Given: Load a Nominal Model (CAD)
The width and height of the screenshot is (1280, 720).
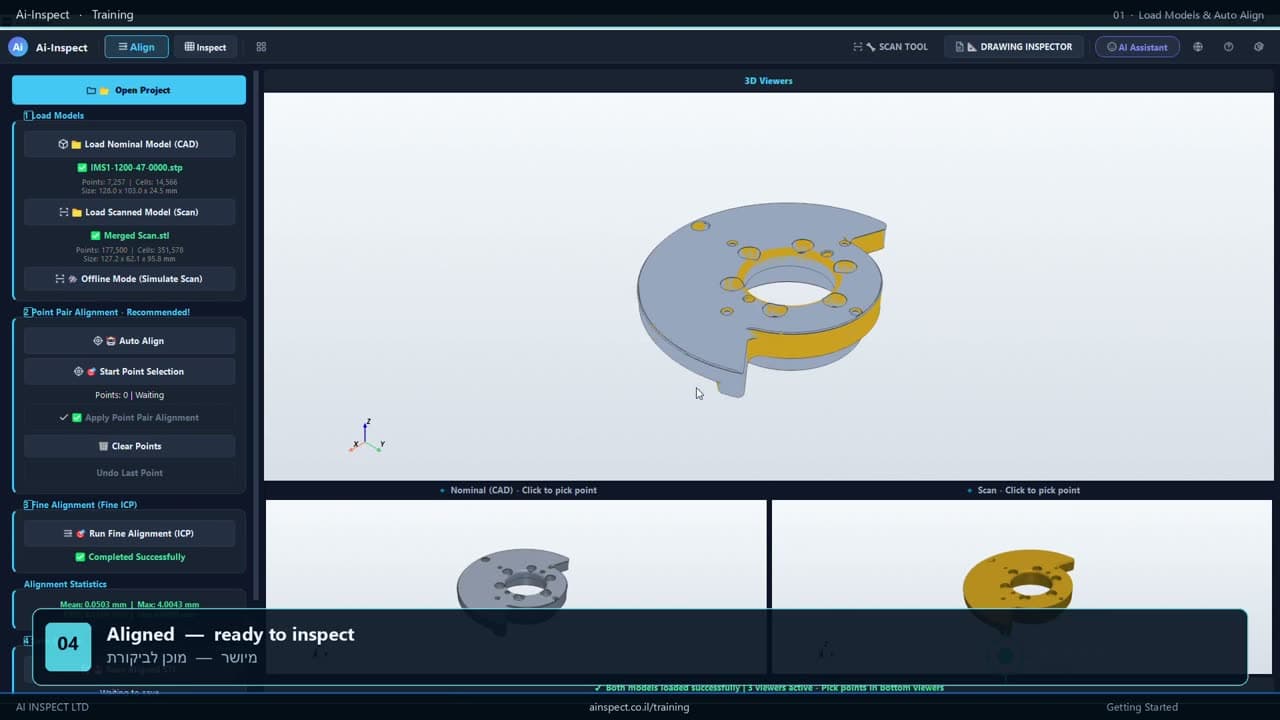Looking at the screenshot, I should [x=129, y=144].
